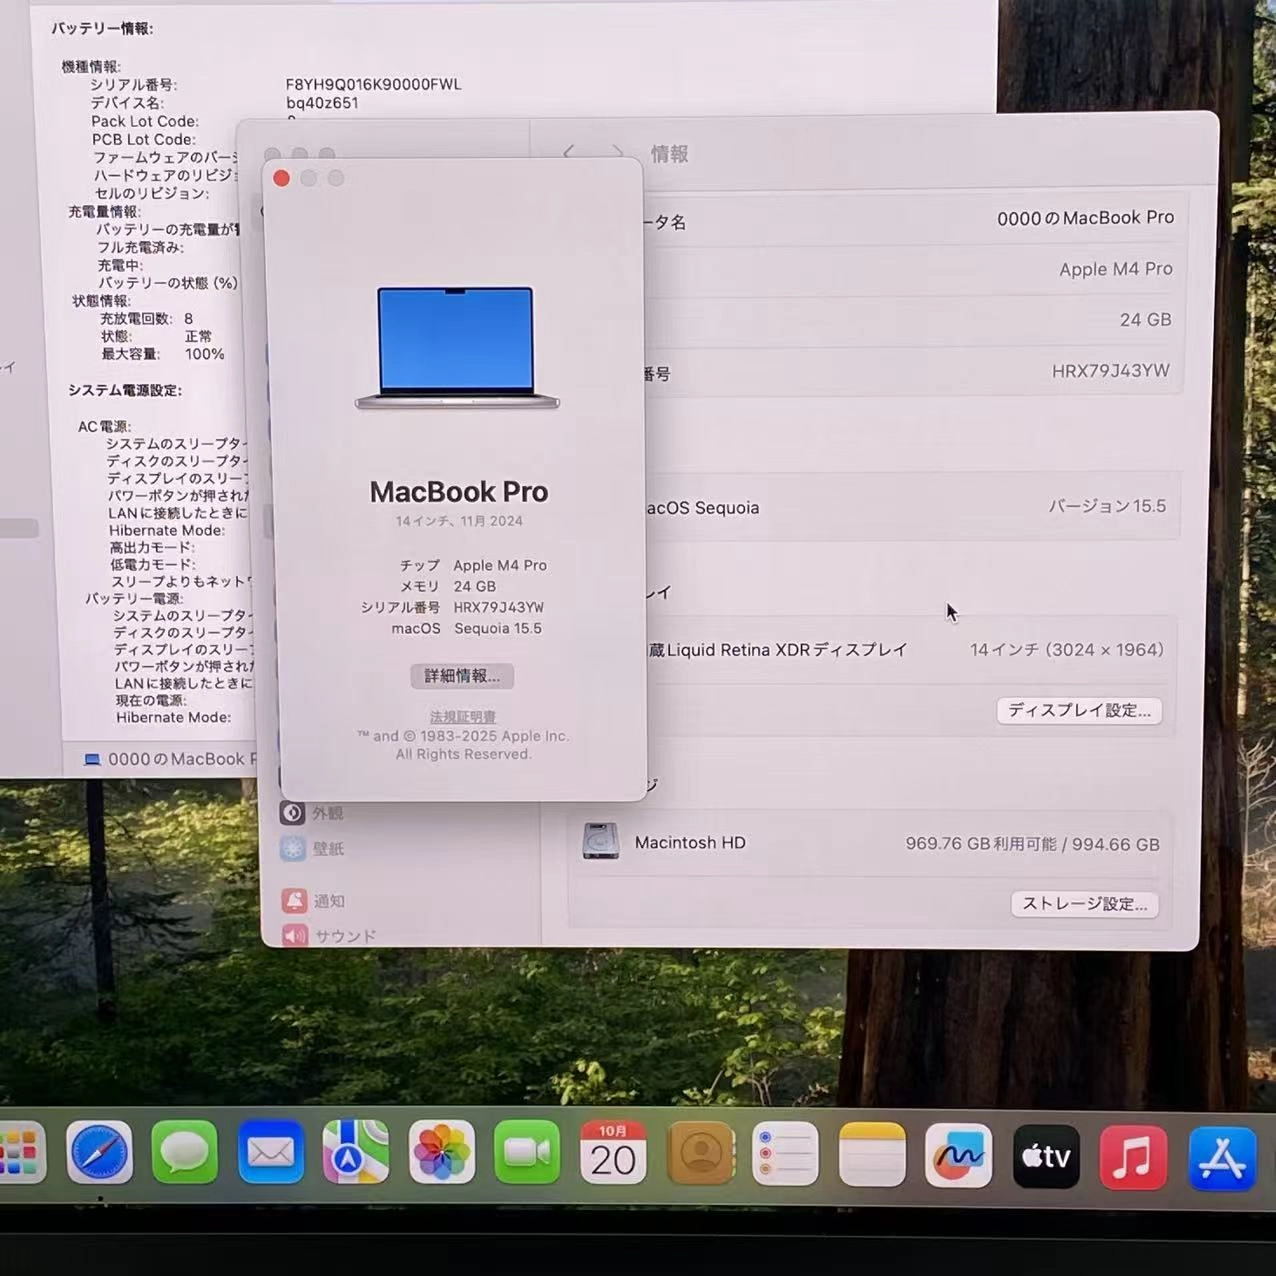Launch Freeform from the Dock

click(958, 1156)
